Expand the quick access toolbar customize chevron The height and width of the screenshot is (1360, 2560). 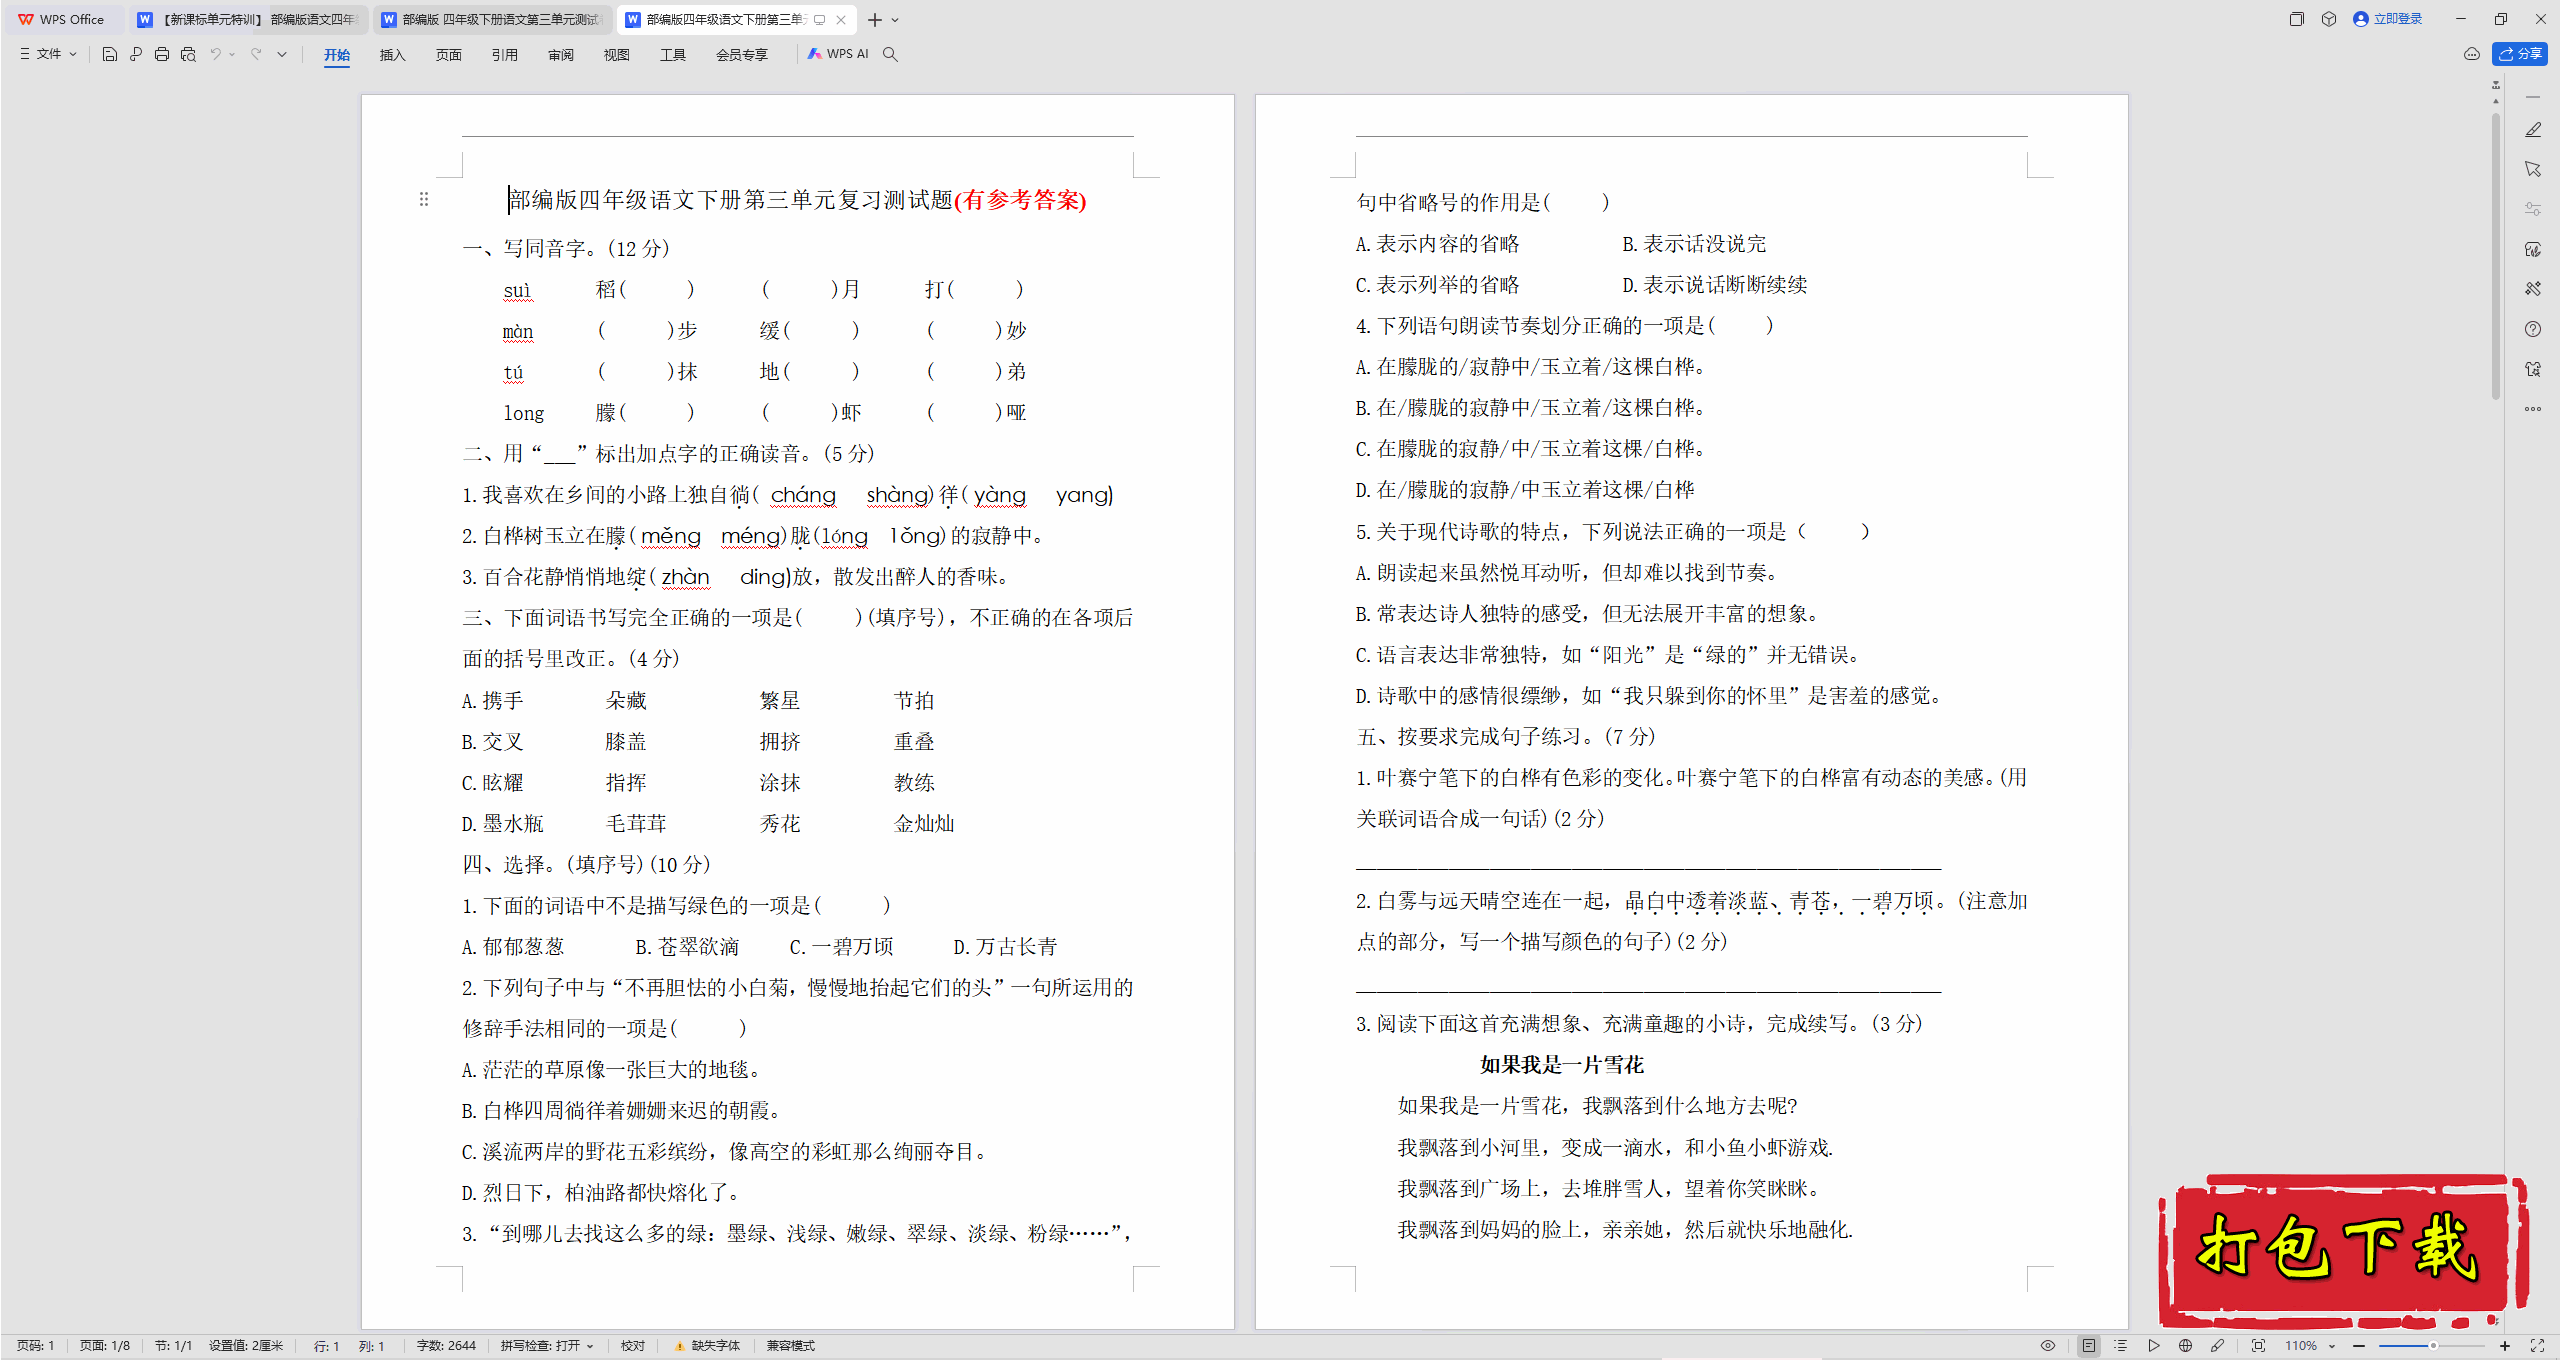tap(282, 54)
